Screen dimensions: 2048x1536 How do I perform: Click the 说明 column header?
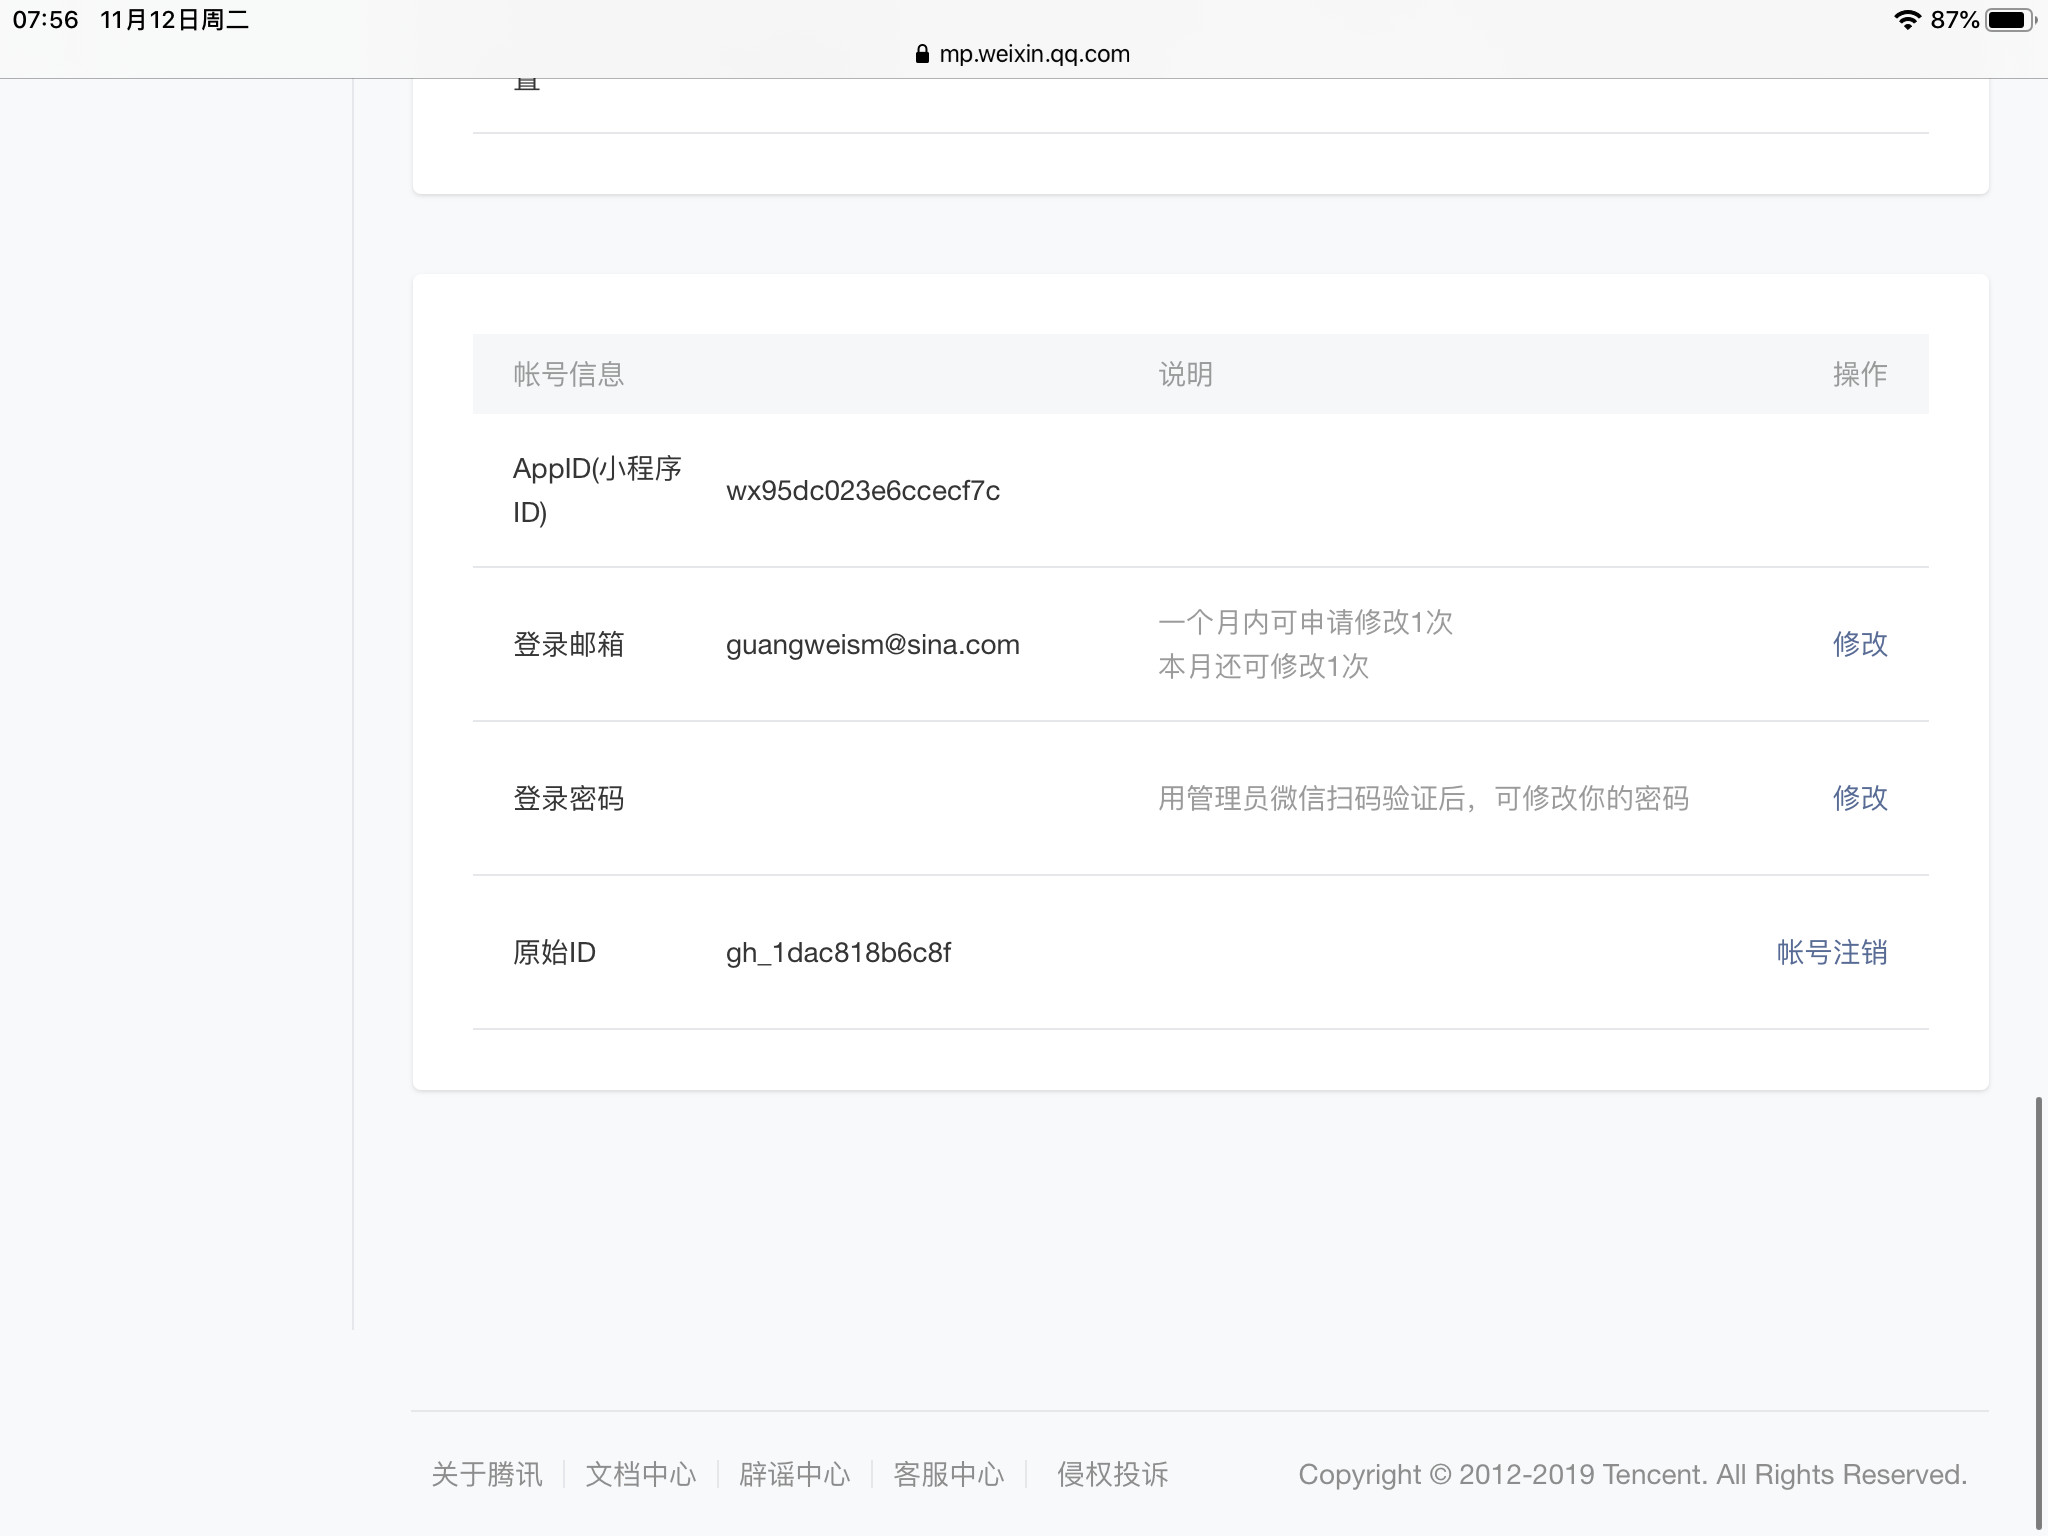pyautogui.click(x=1185, y=374)
